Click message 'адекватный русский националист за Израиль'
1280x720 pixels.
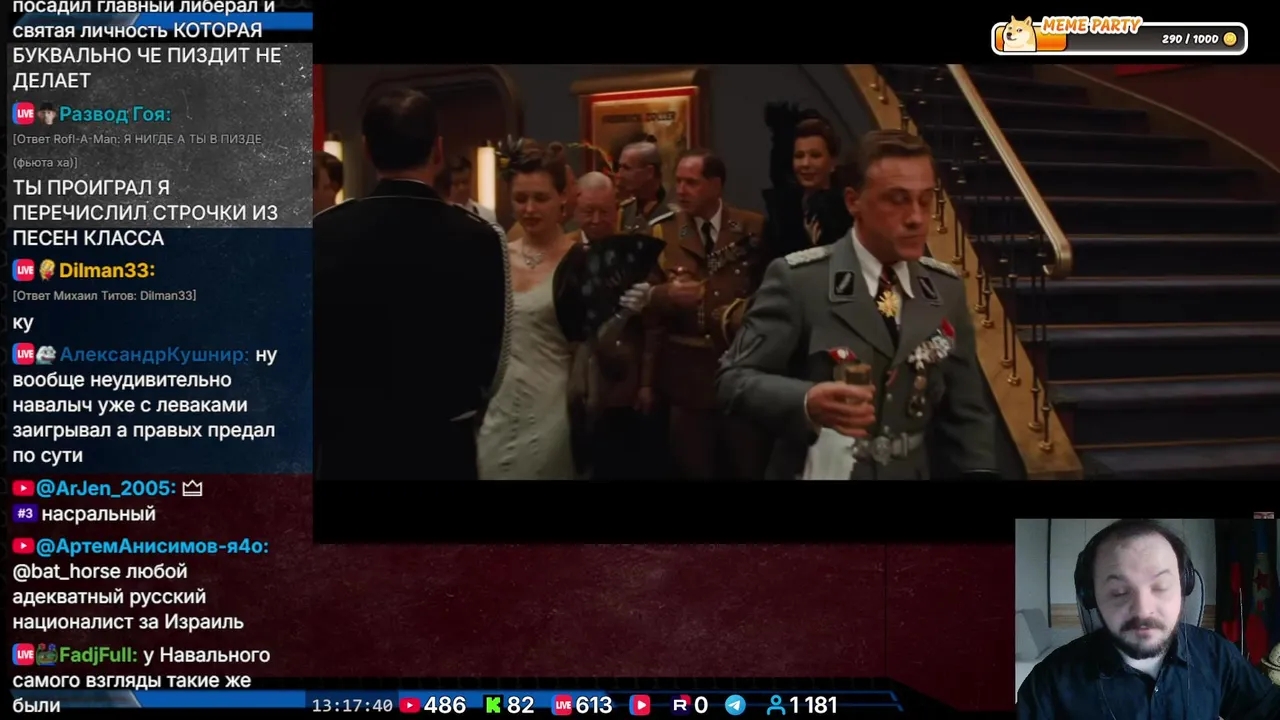[128, 609]
